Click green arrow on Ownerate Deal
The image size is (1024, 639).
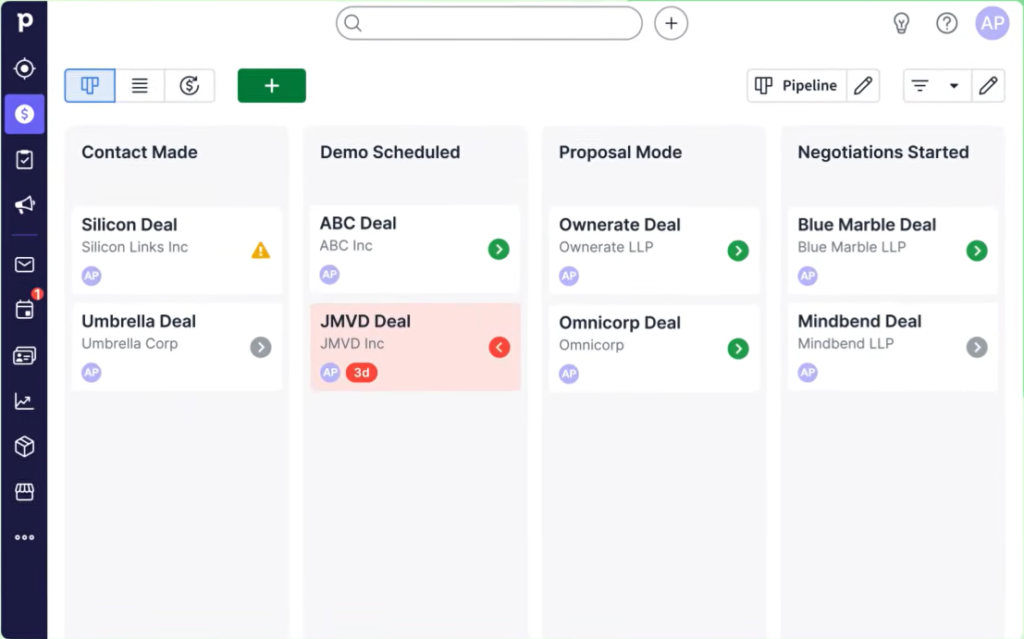coord(738,250)
